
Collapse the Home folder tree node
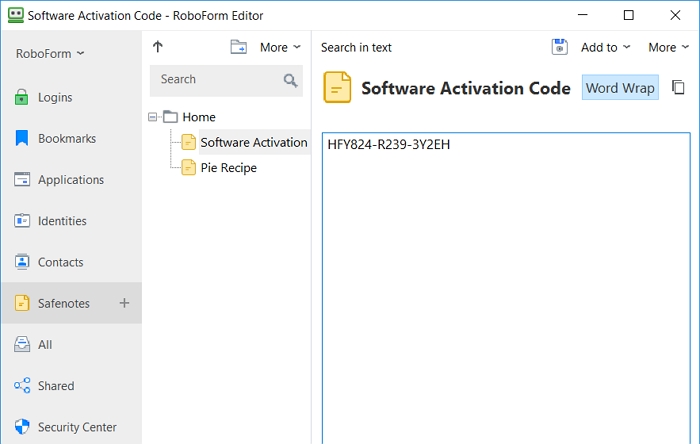click(x=153, y=117)
